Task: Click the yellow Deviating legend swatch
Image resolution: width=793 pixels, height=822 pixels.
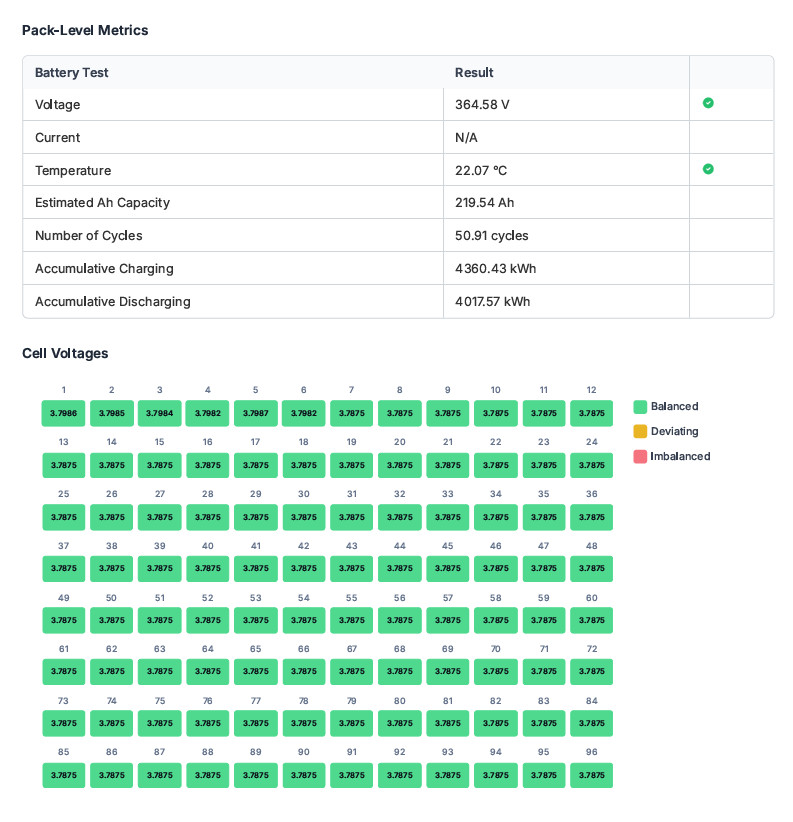Action: click(x=640, y=432)
